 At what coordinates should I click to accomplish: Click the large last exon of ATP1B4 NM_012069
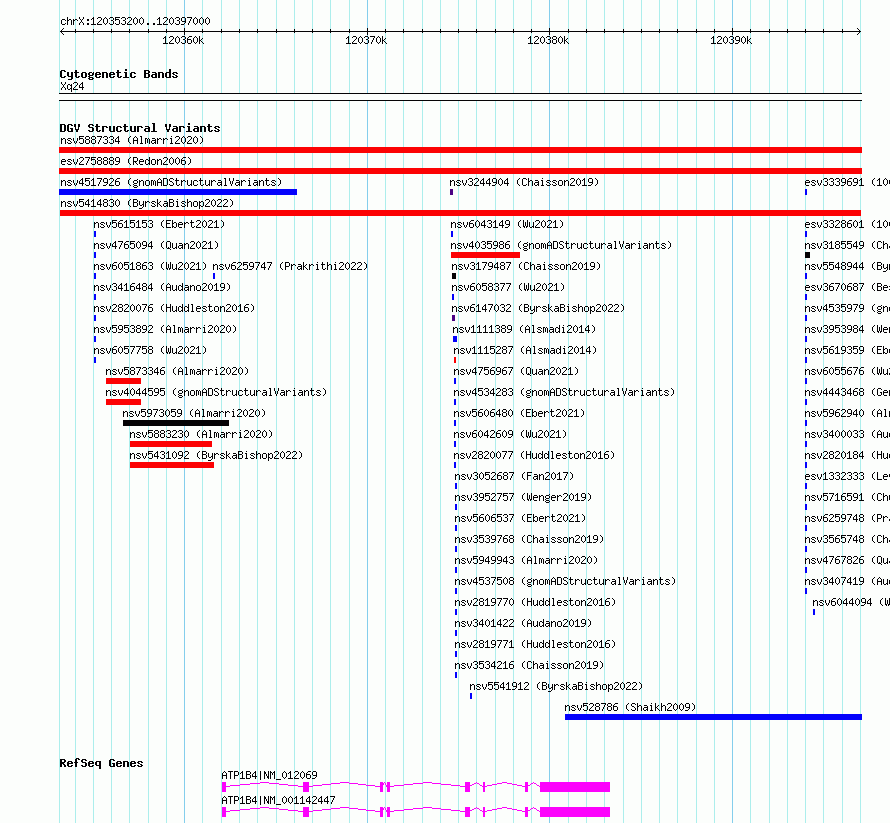[x=575, y=787]
